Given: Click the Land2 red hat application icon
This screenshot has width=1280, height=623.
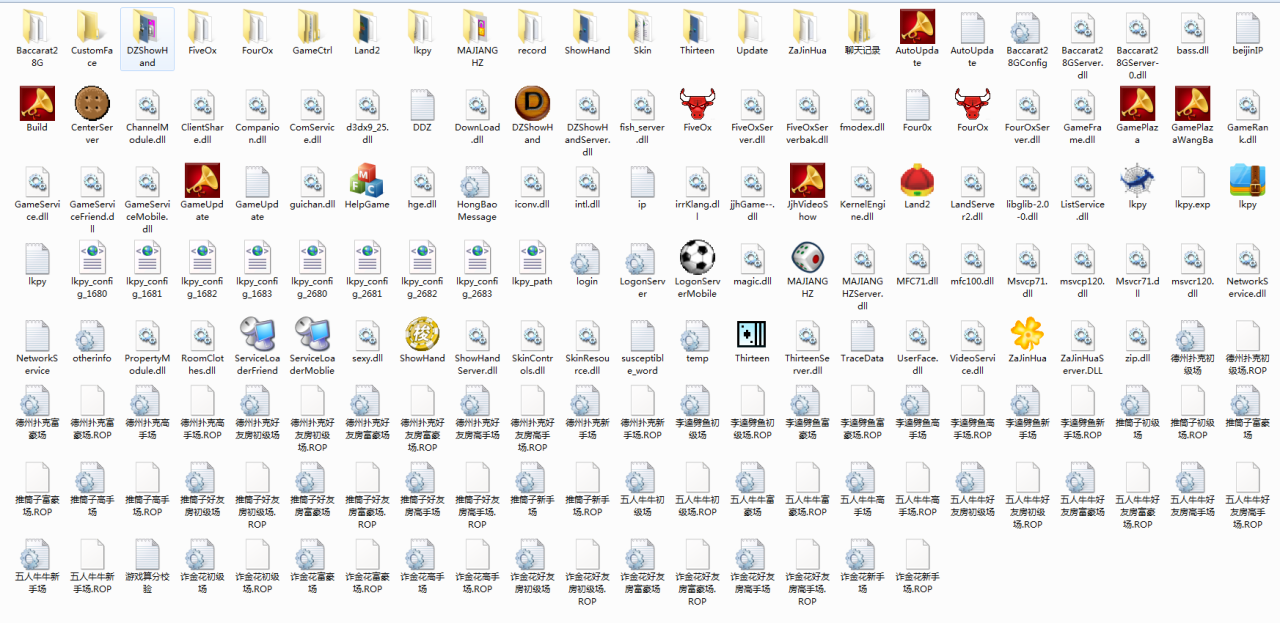Looking at the screenshot, I should coord(917,181).
